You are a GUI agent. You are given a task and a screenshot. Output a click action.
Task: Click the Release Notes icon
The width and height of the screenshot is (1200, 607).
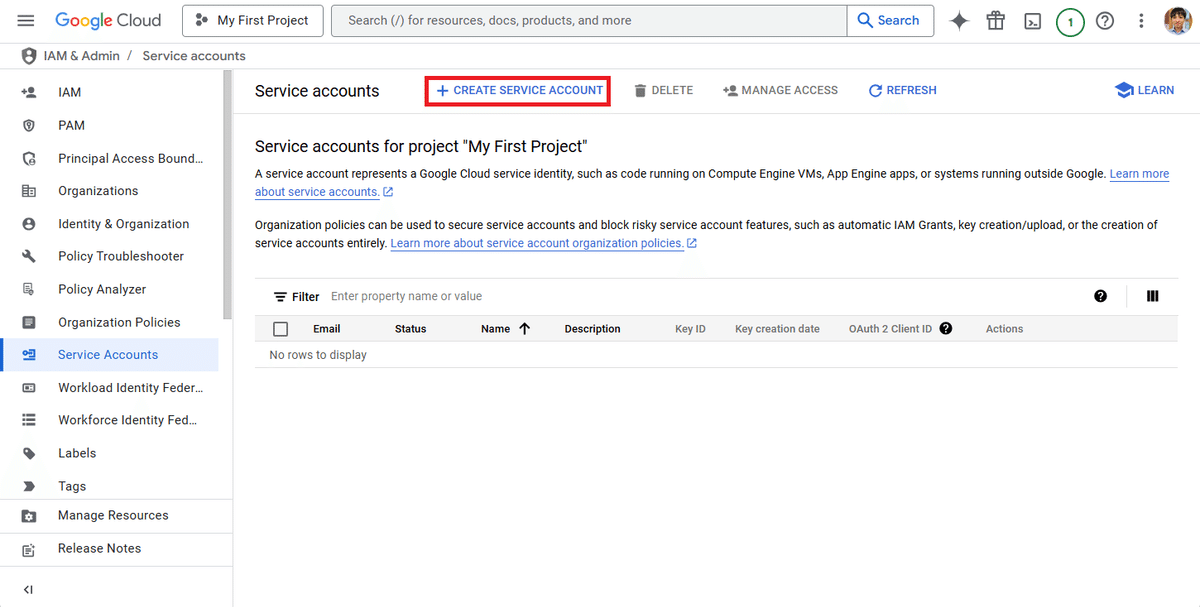click(29, 549)
